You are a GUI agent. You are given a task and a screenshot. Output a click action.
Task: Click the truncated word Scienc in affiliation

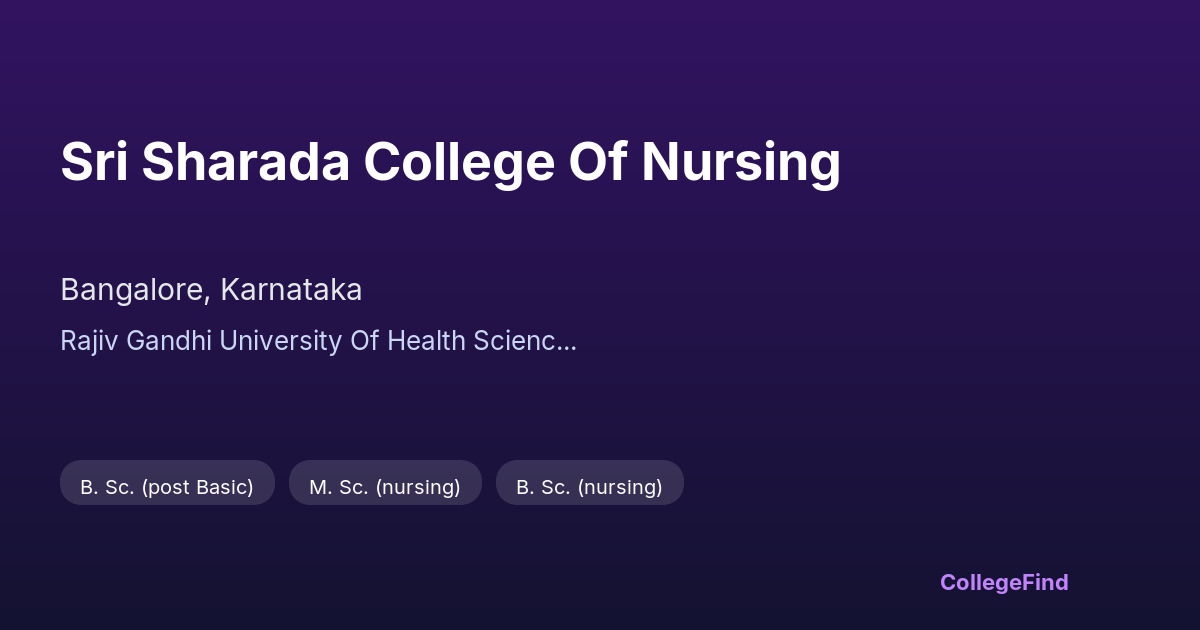[512, 341]
